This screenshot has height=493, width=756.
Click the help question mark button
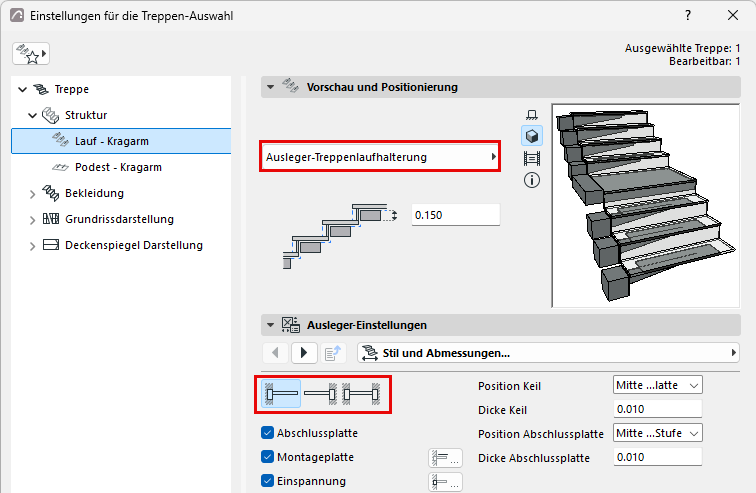click(688, 15)
